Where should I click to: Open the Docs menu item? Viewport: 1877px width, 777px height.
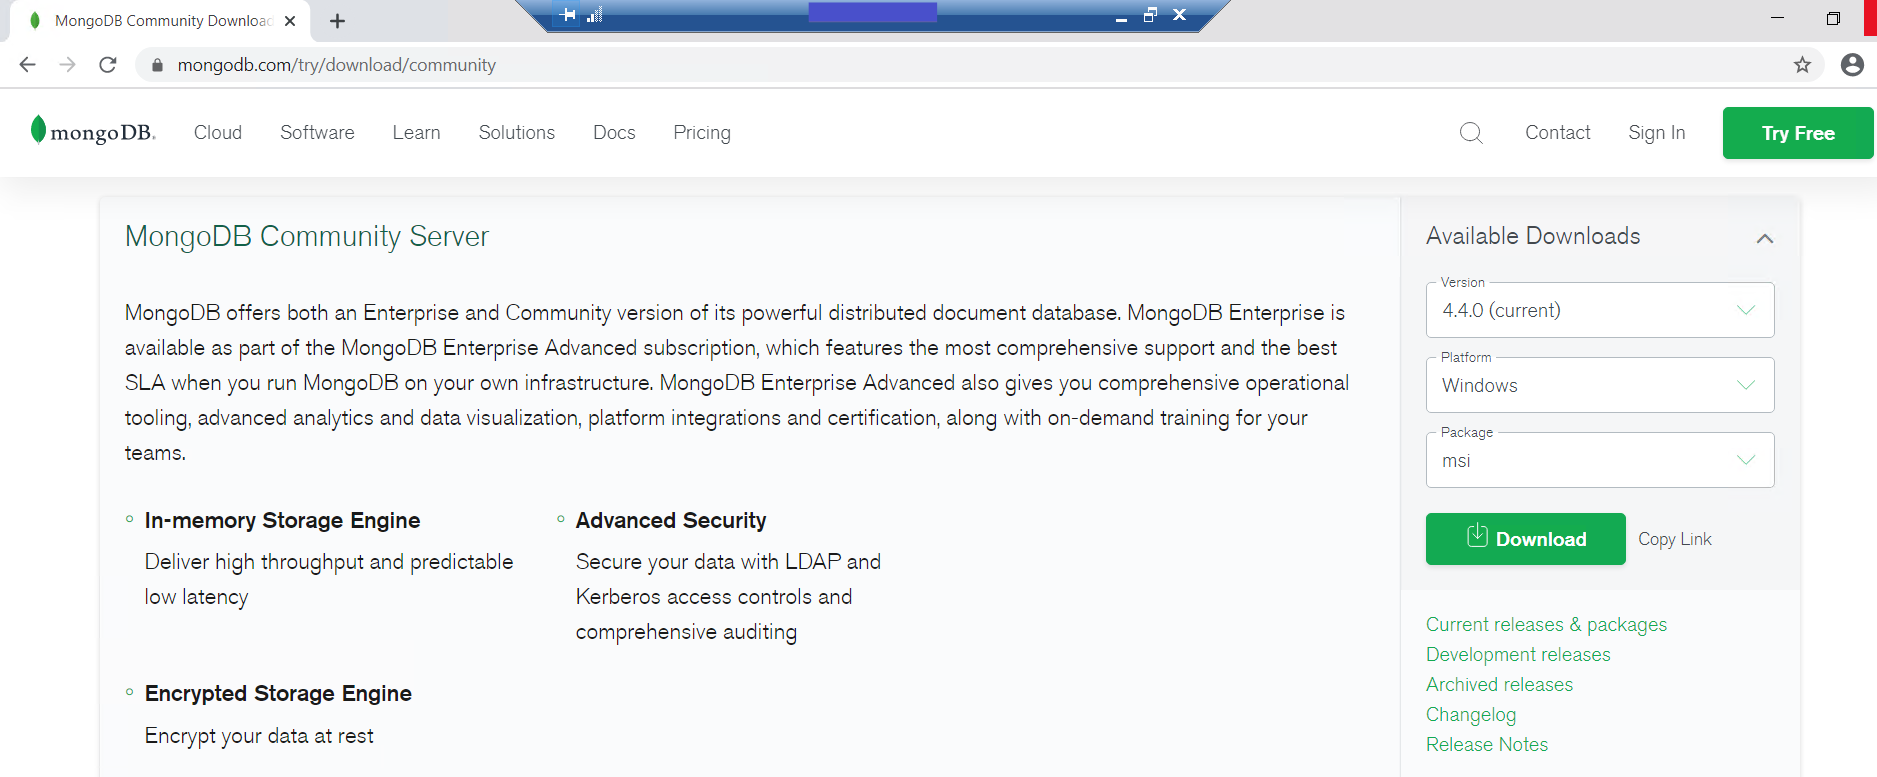pyautogui.click(x=614, y=133)
